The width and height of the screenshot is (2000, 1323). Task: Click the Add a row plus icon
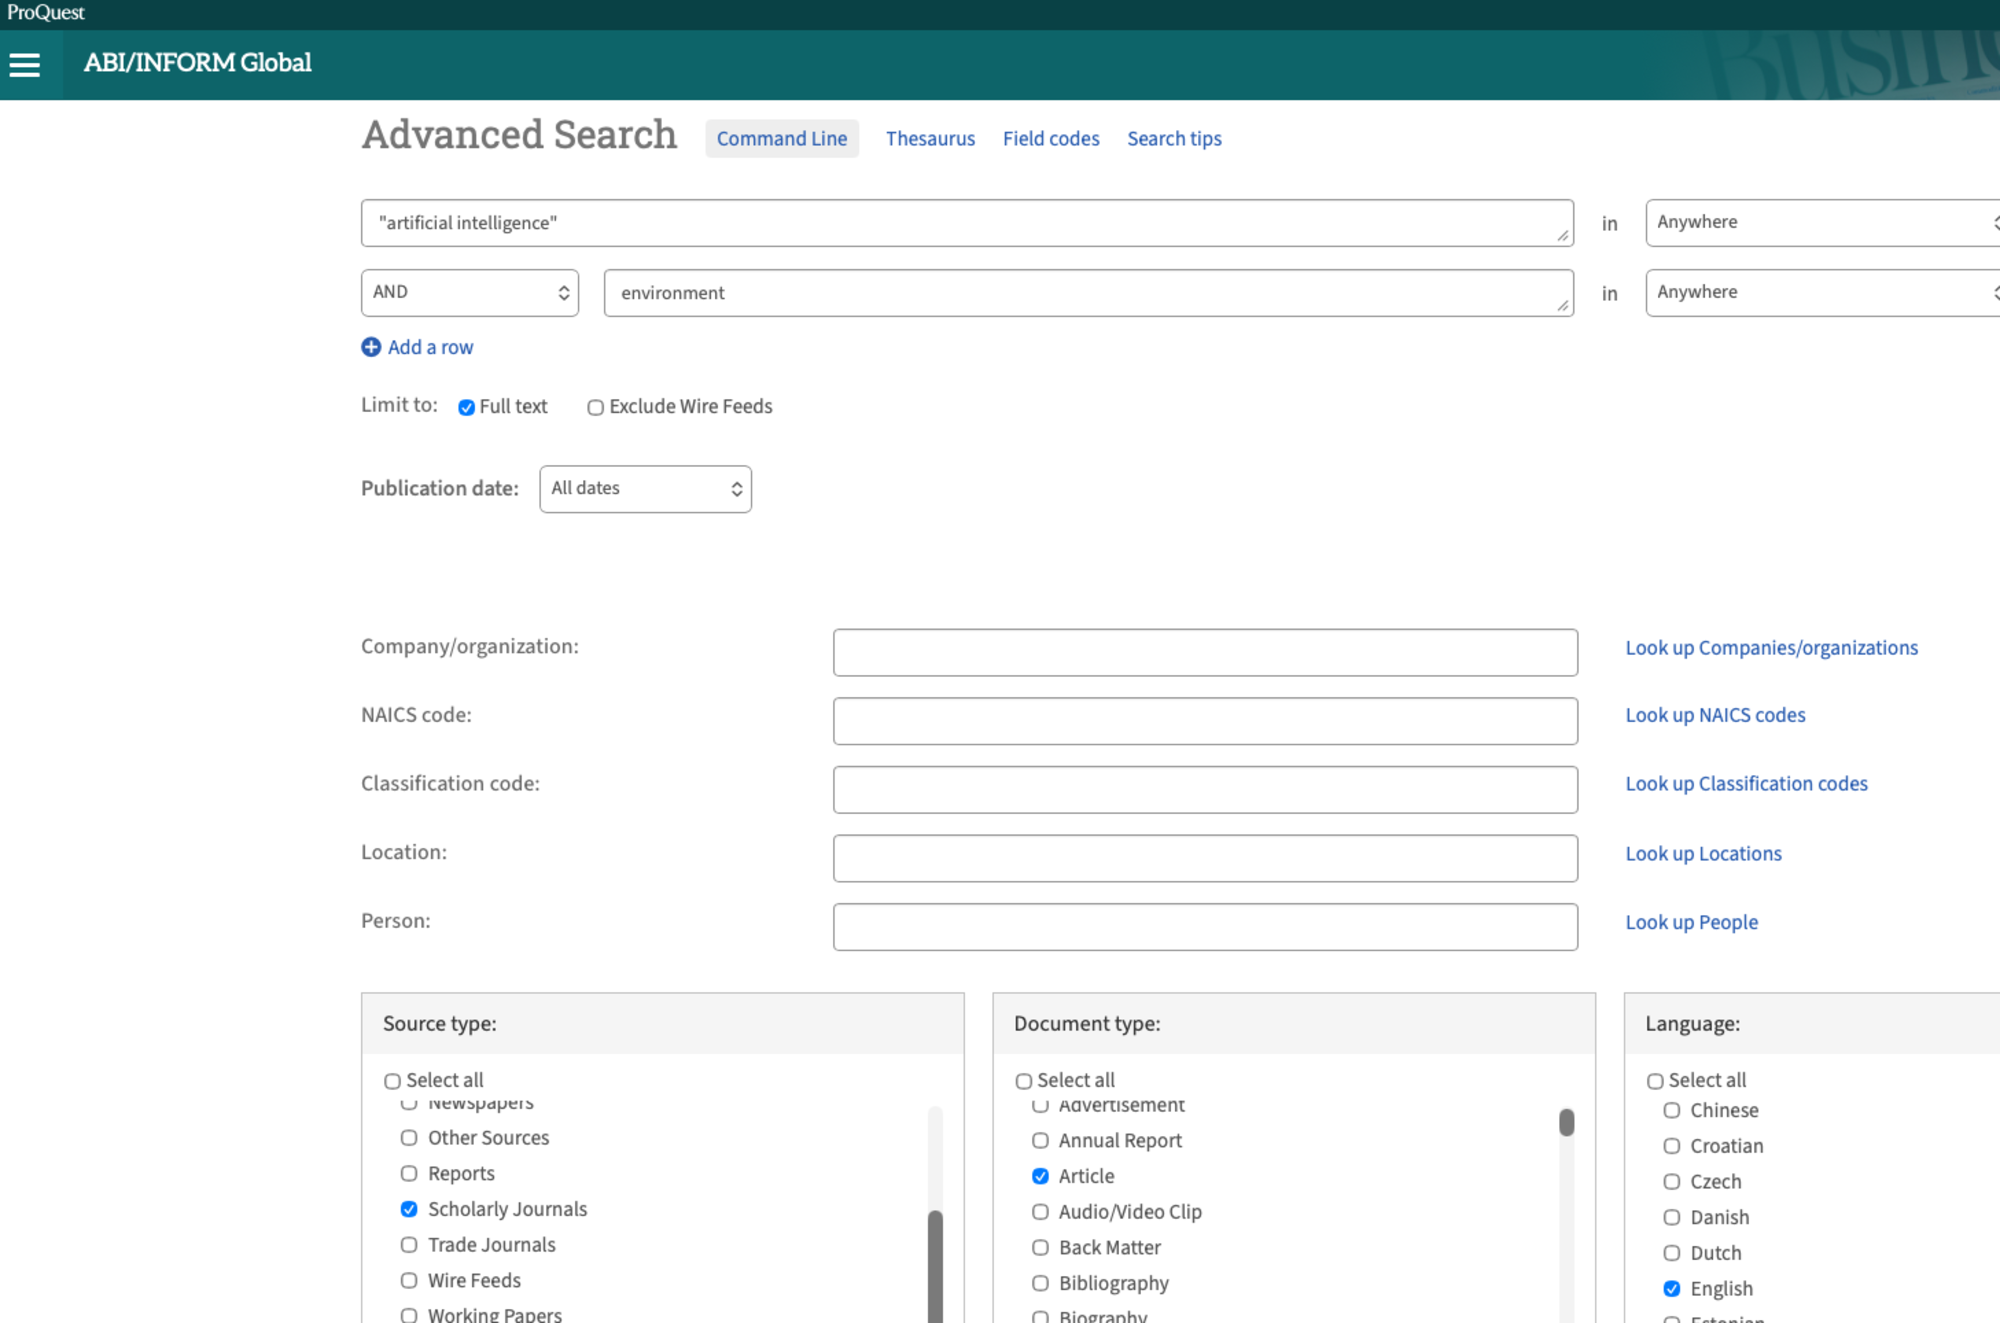[x=370, y=347]
